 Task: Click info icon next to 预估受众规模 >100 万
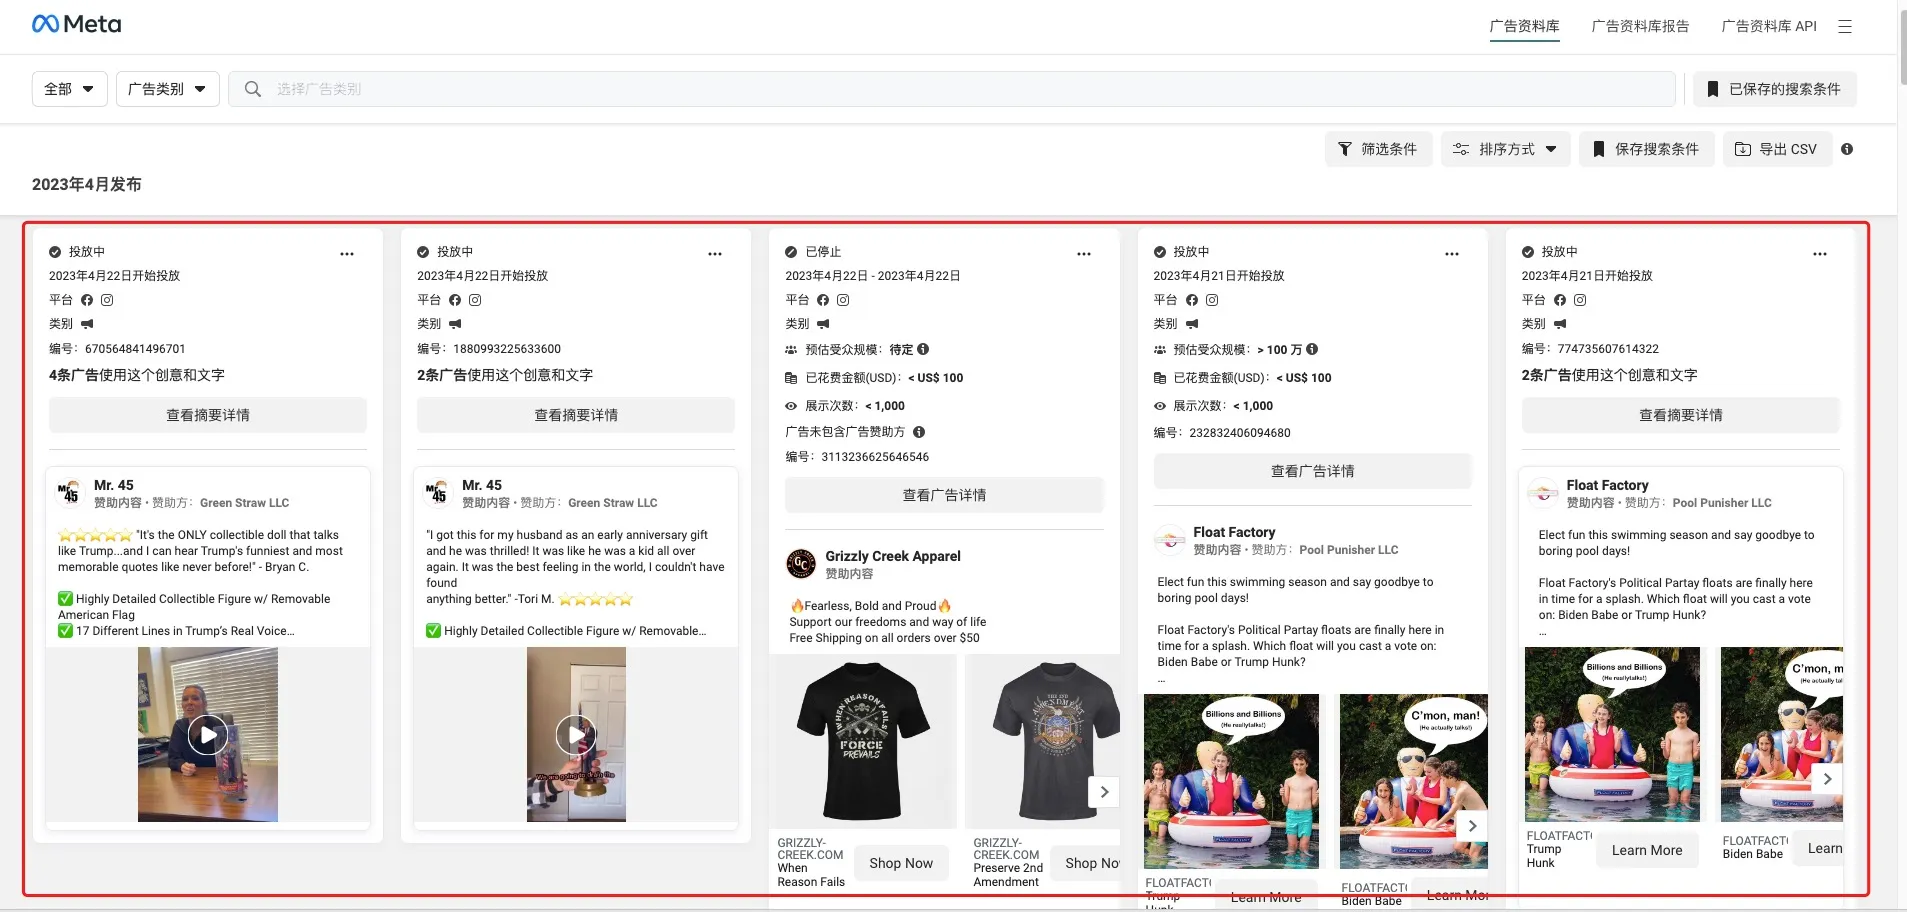(x=1312, y=349)
